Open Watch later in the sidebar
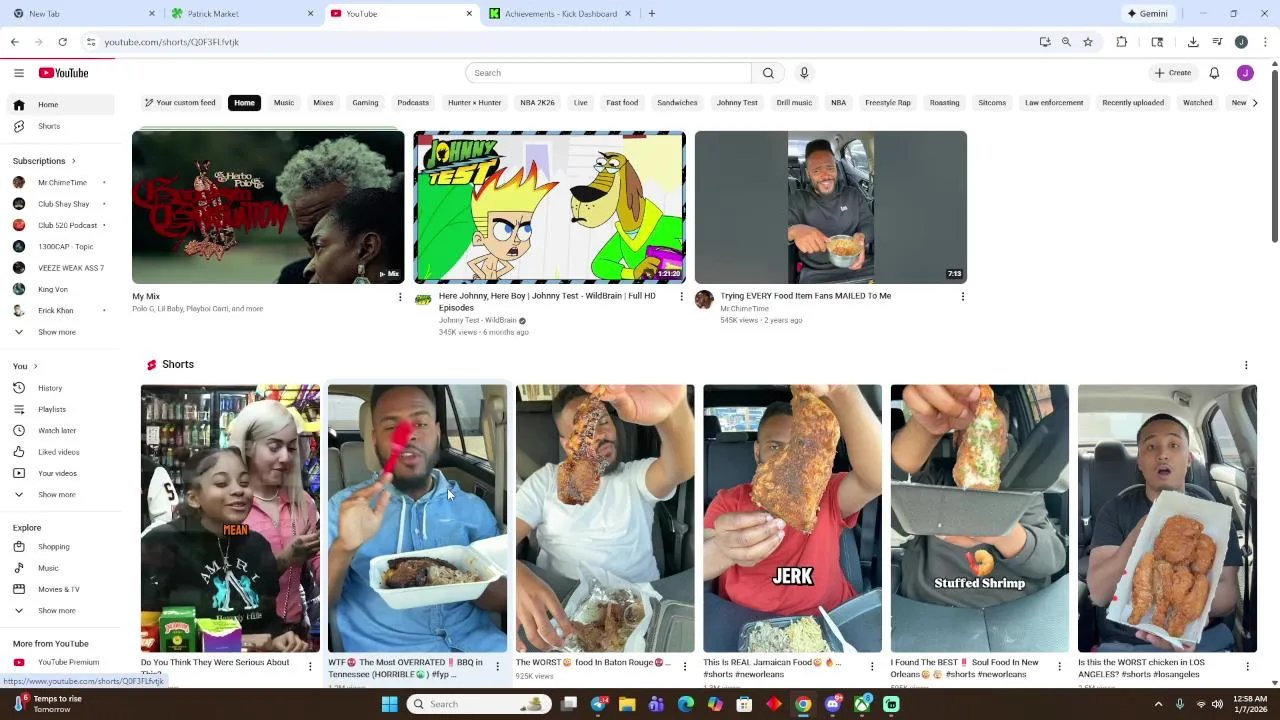 pyautogui.click(x=59, y=430)
